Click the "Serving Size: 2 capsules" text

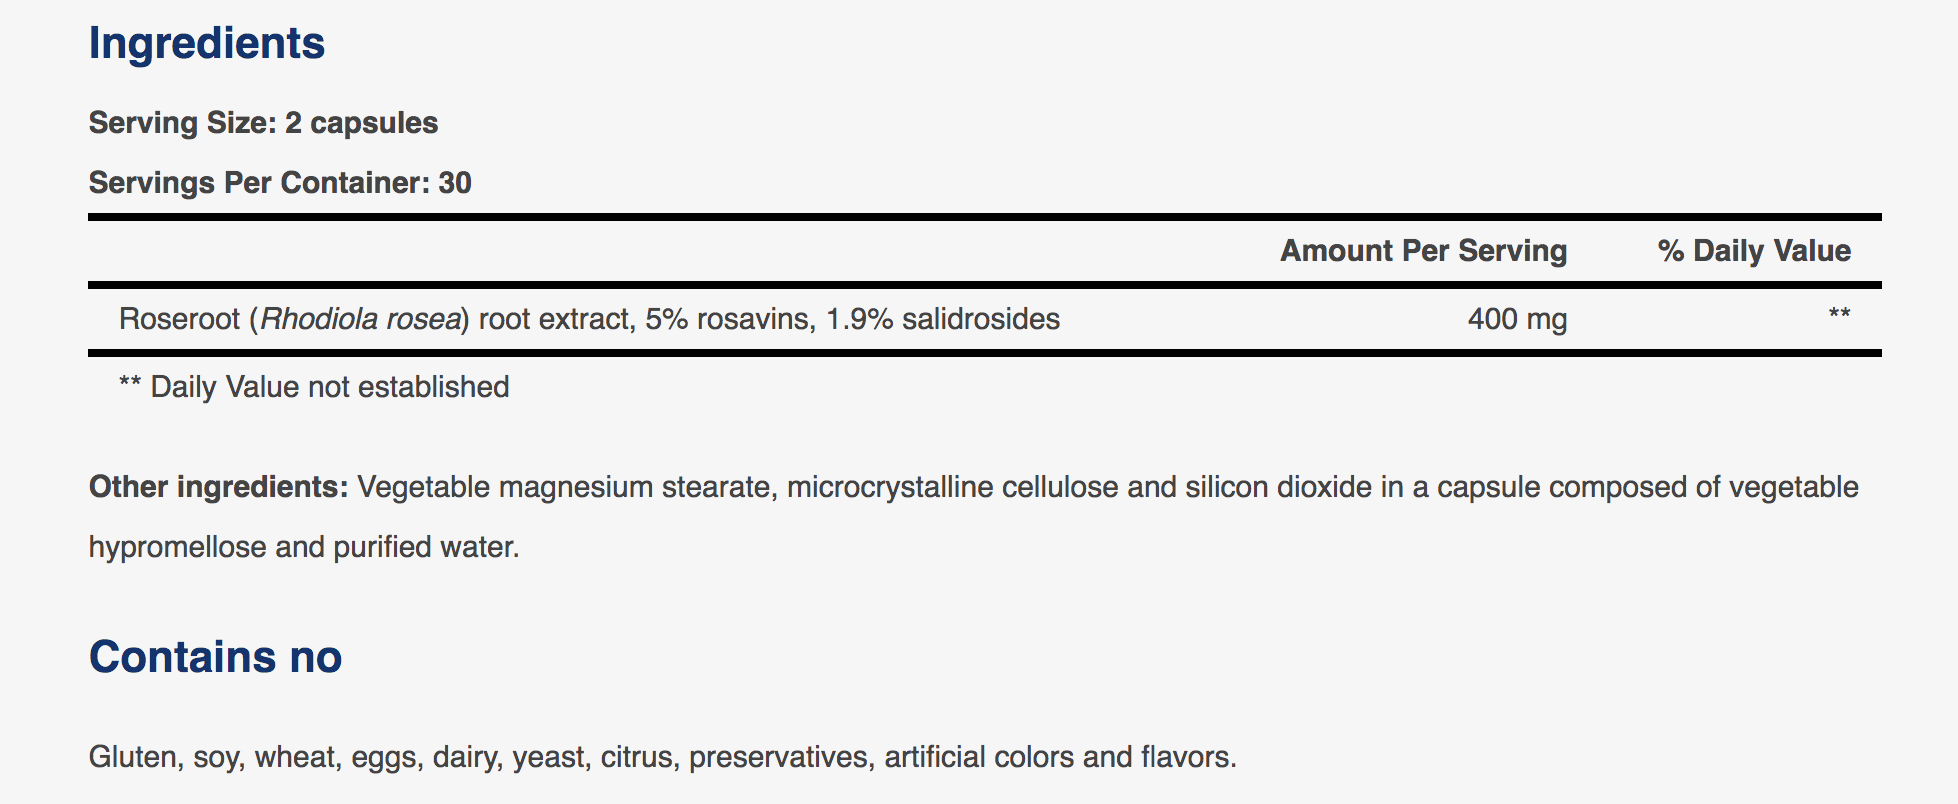tap(263, 123)
